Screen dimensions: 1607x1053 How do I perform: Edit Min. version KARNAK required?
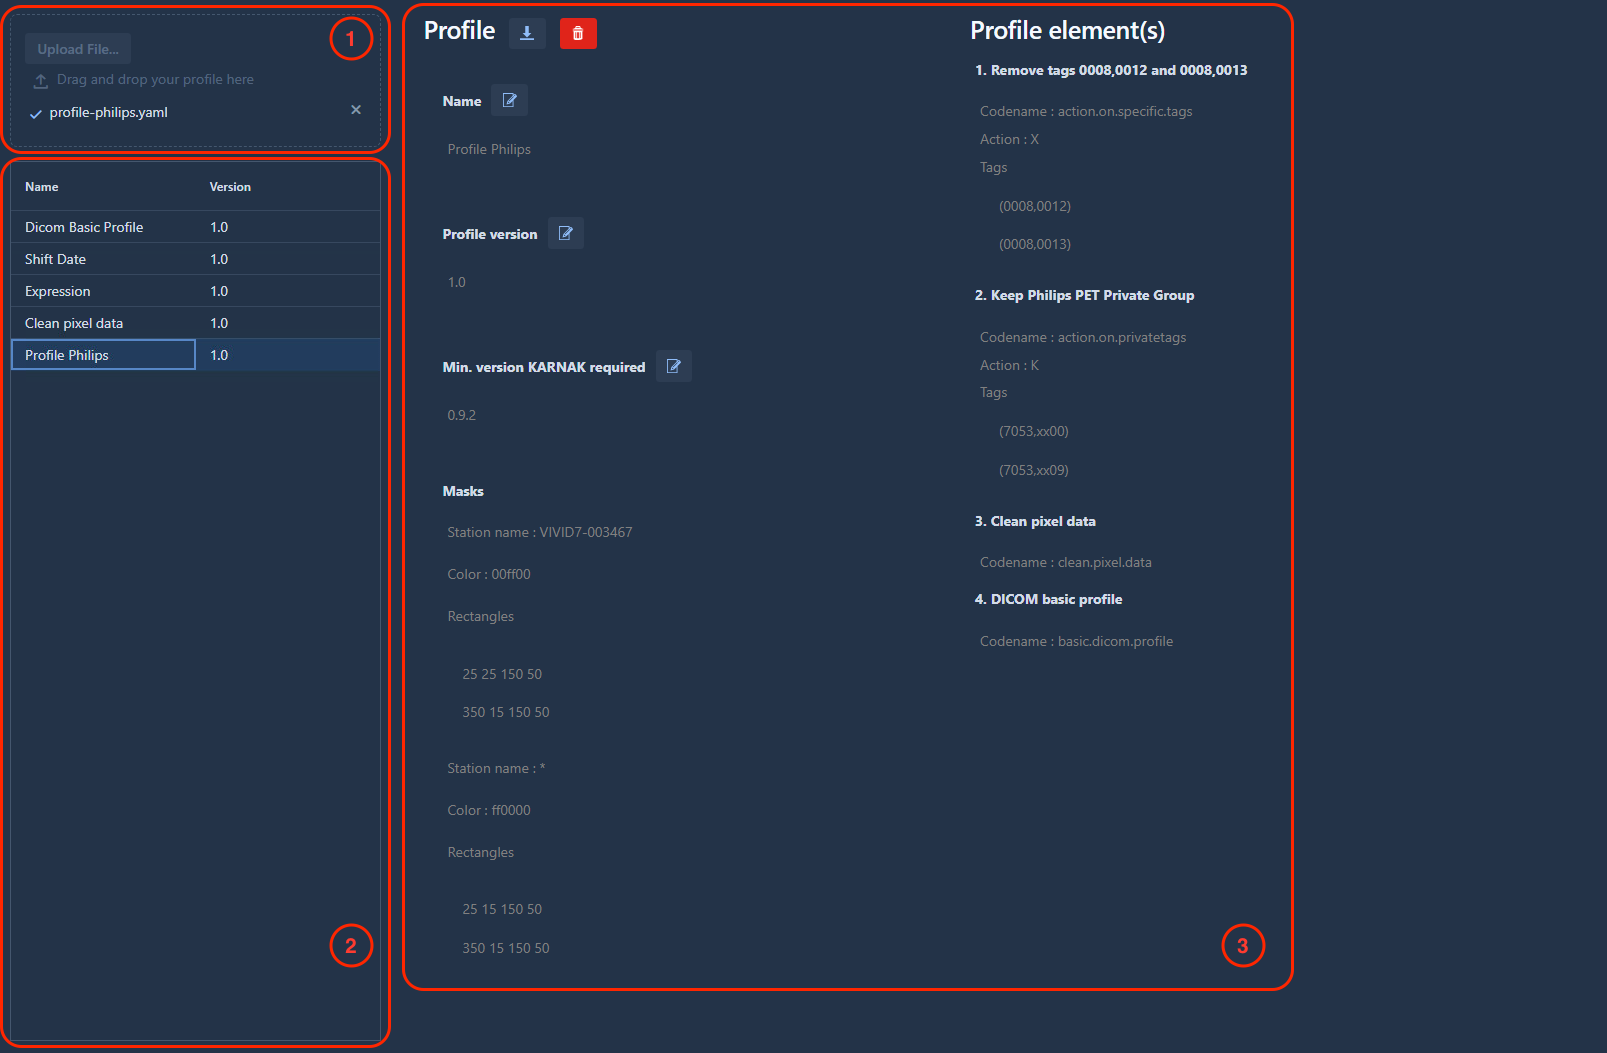point(673,366)
